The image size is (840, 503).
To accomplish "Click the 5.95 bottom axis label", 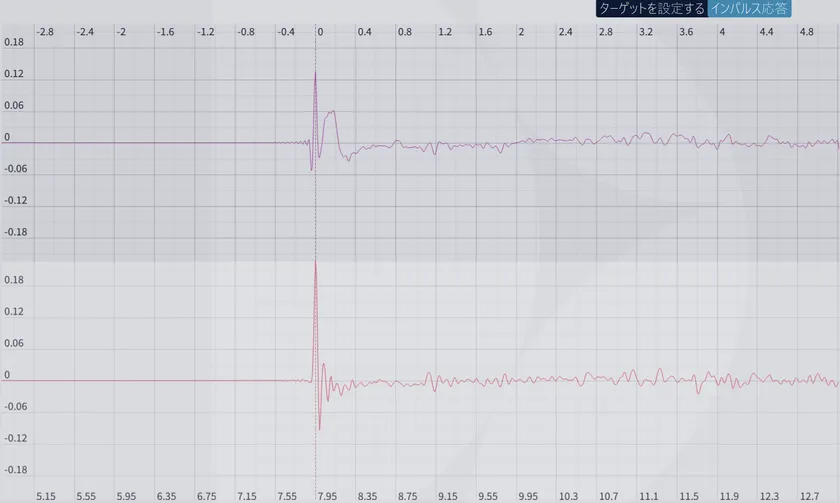I will (x=126, y=496).
